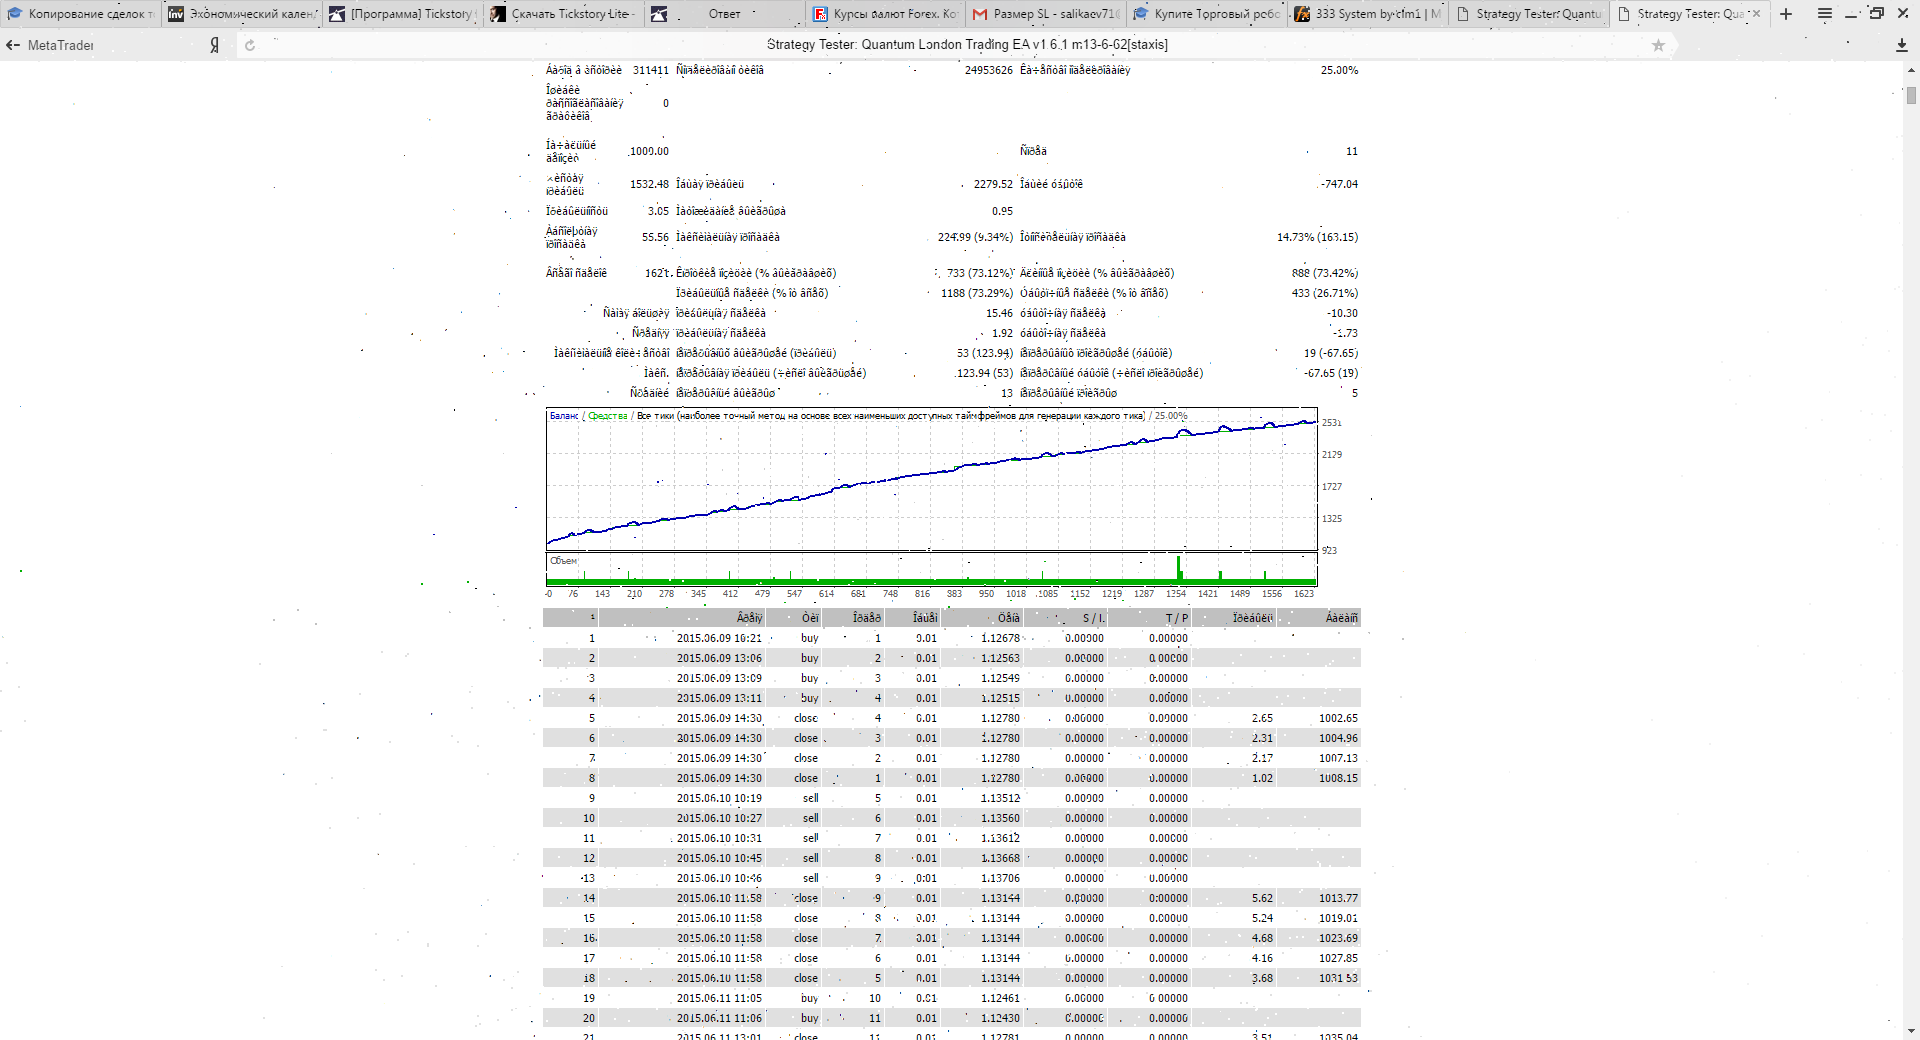Switch to the 'Копирование сделок' tab
Screen dimensions: 1920x1040
click(x=81, y=14)
